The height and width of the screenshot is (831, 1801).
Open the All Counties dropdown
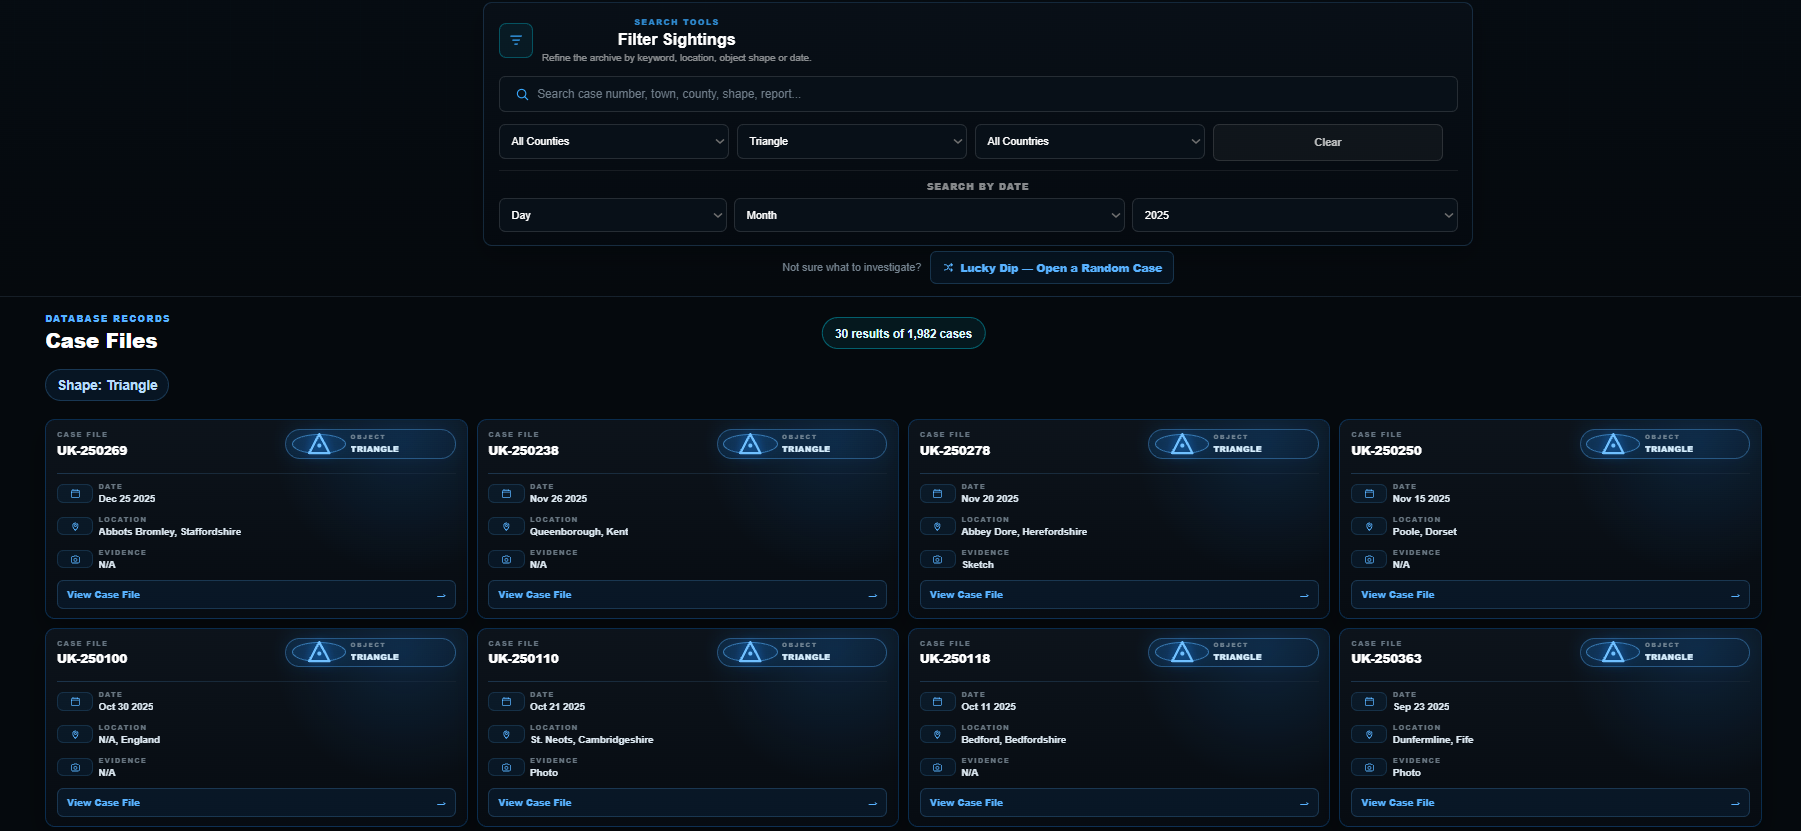click(614, 141)
